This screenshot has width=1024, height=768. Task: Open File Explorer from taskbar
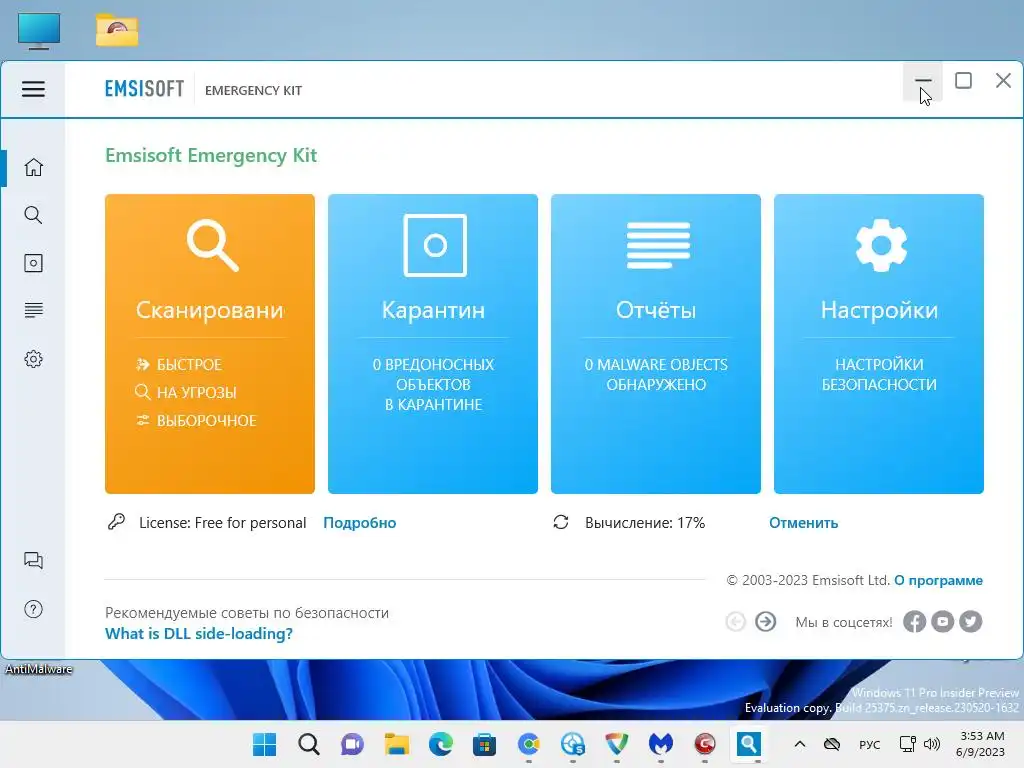coord(396,744)
